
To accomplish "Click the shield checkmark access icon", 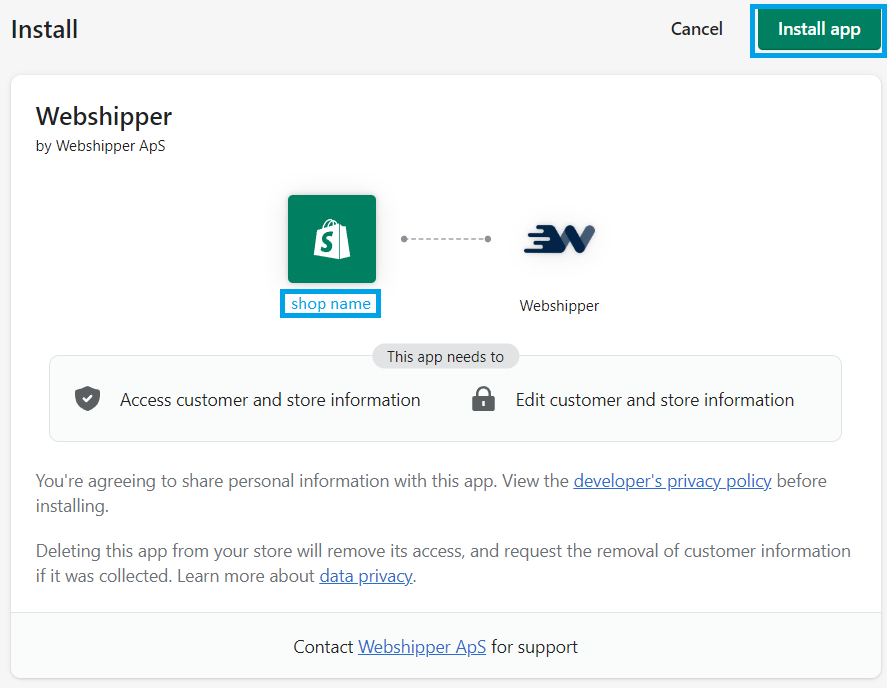I will [x=87, y=399].
